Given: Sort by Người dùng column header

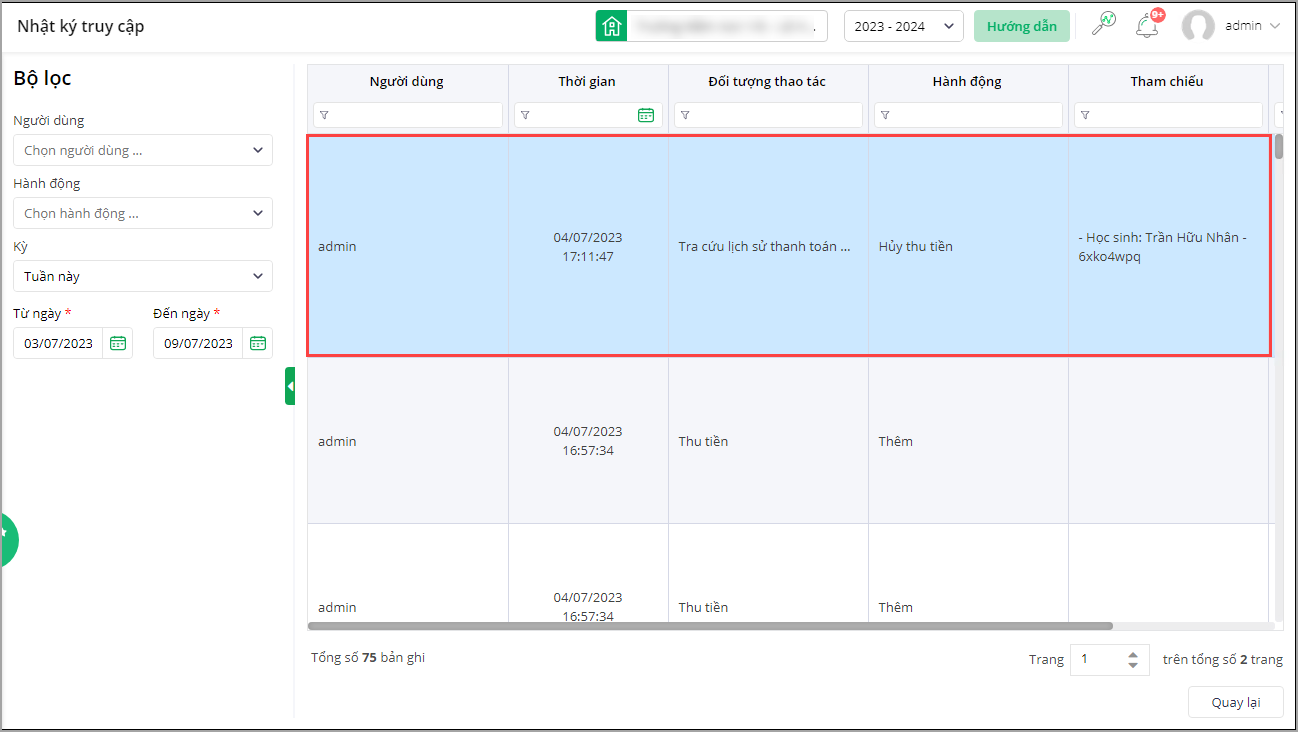Looking at the screenshot, I should tap(406, 81).
